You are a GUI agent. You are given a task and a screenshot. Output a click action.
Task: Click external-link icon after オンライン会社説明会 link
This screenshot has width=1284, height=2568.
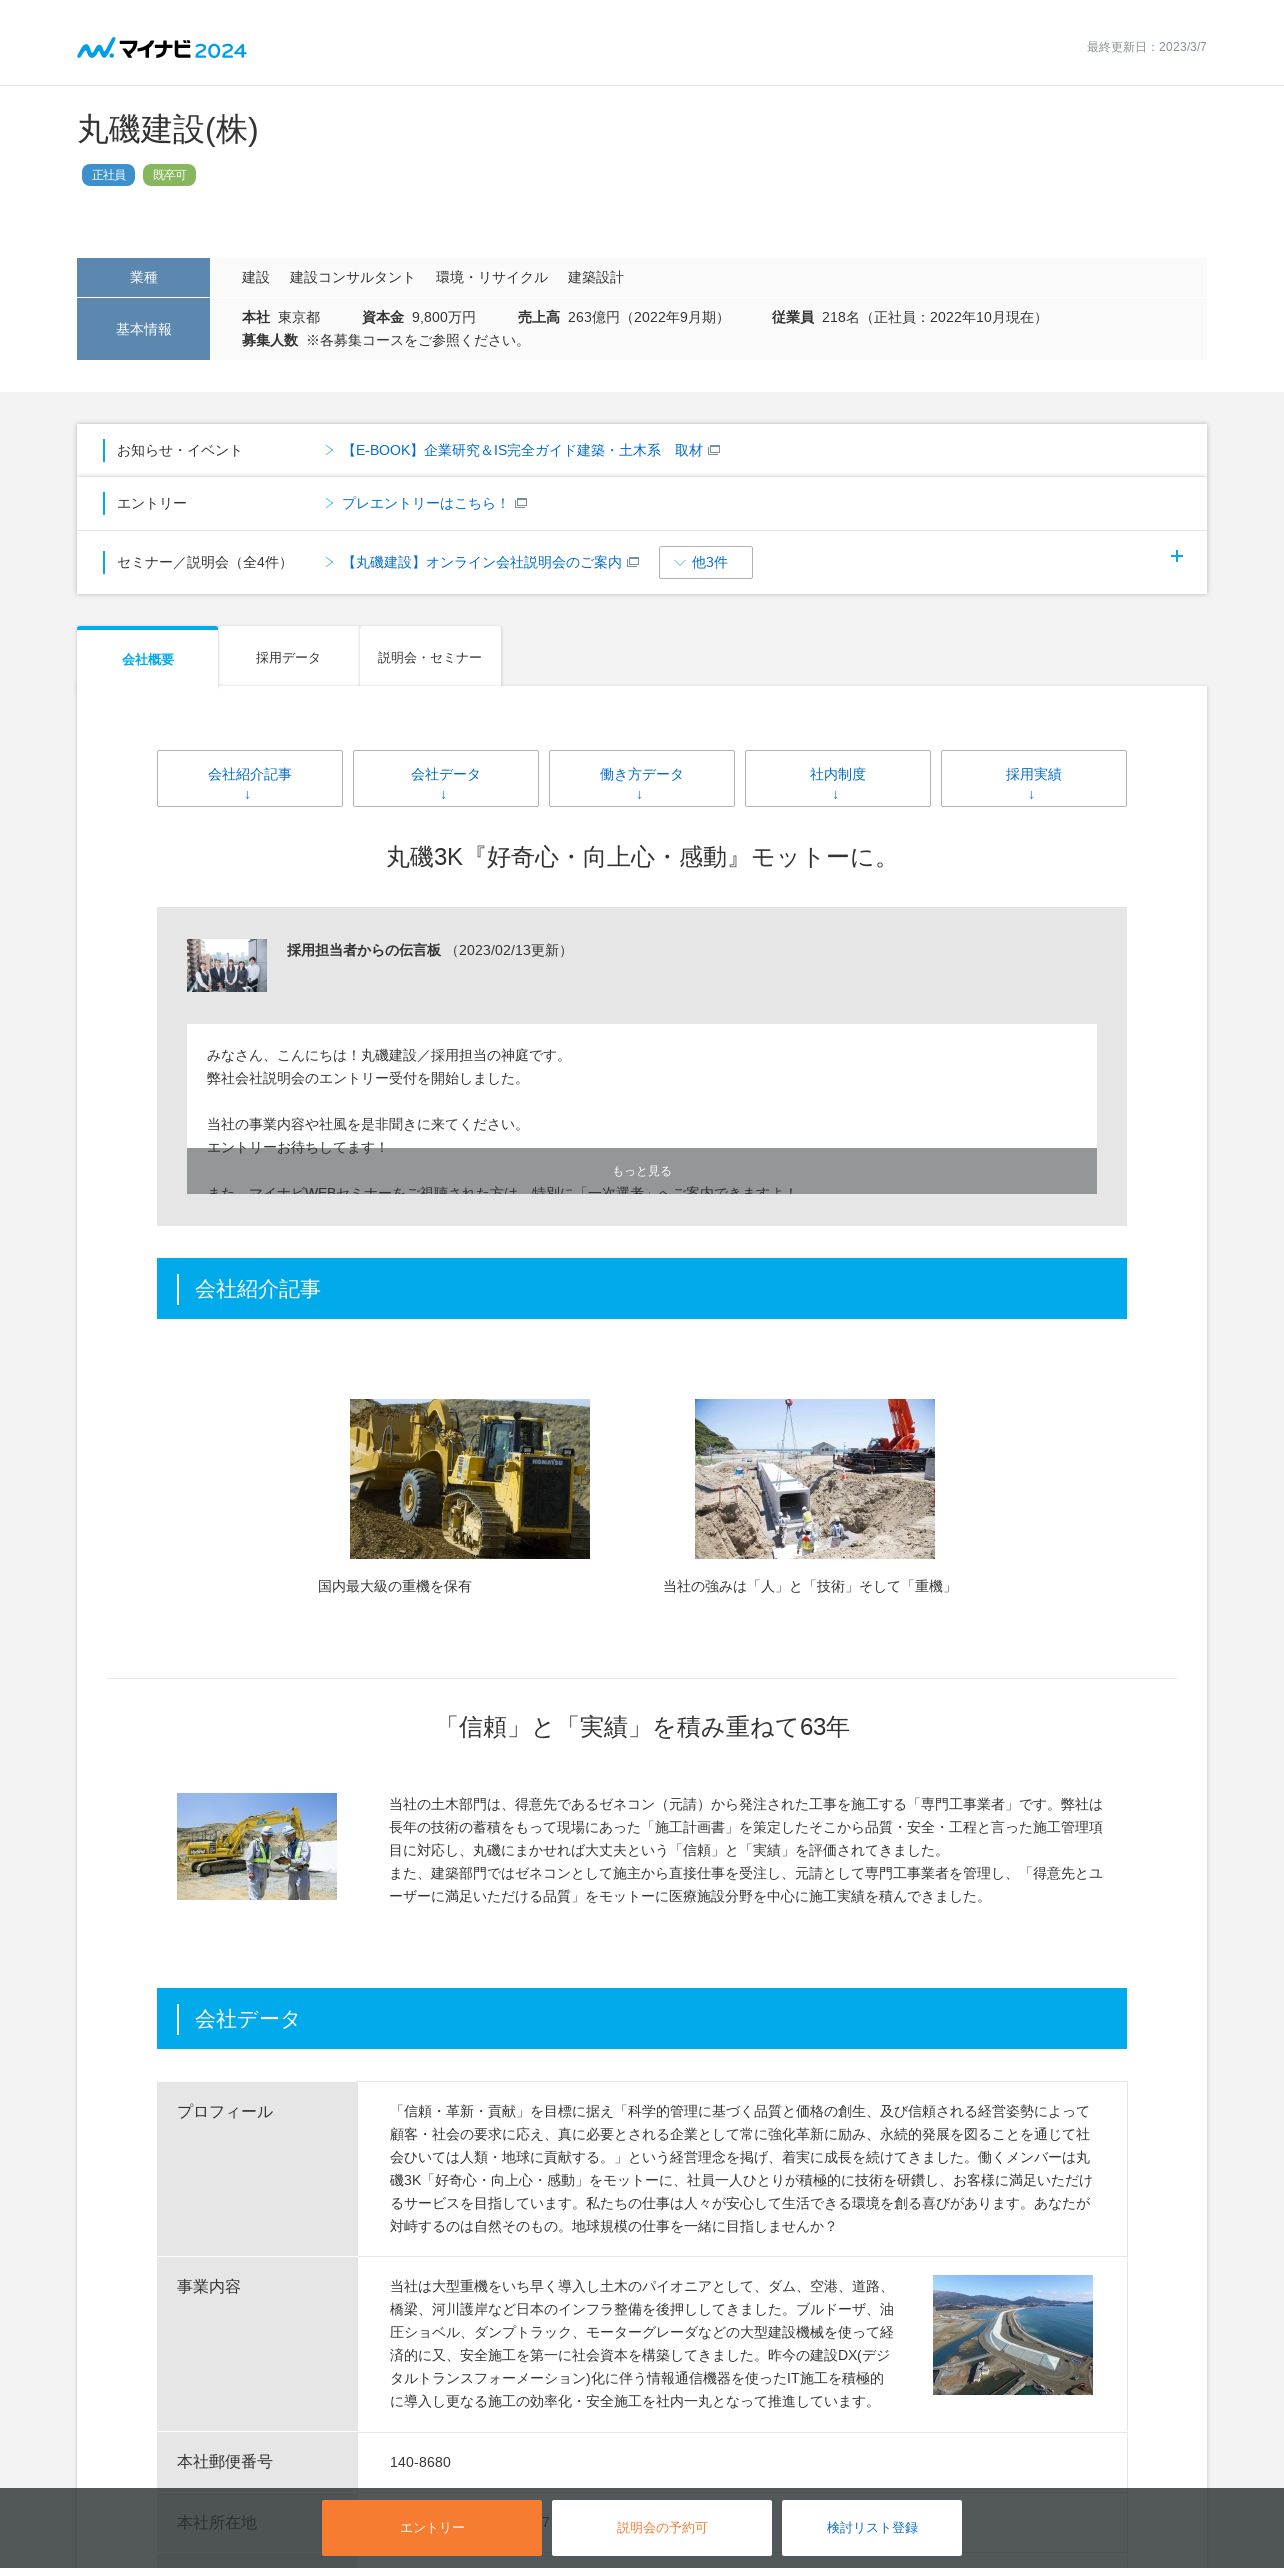click(x=633, y=562)
